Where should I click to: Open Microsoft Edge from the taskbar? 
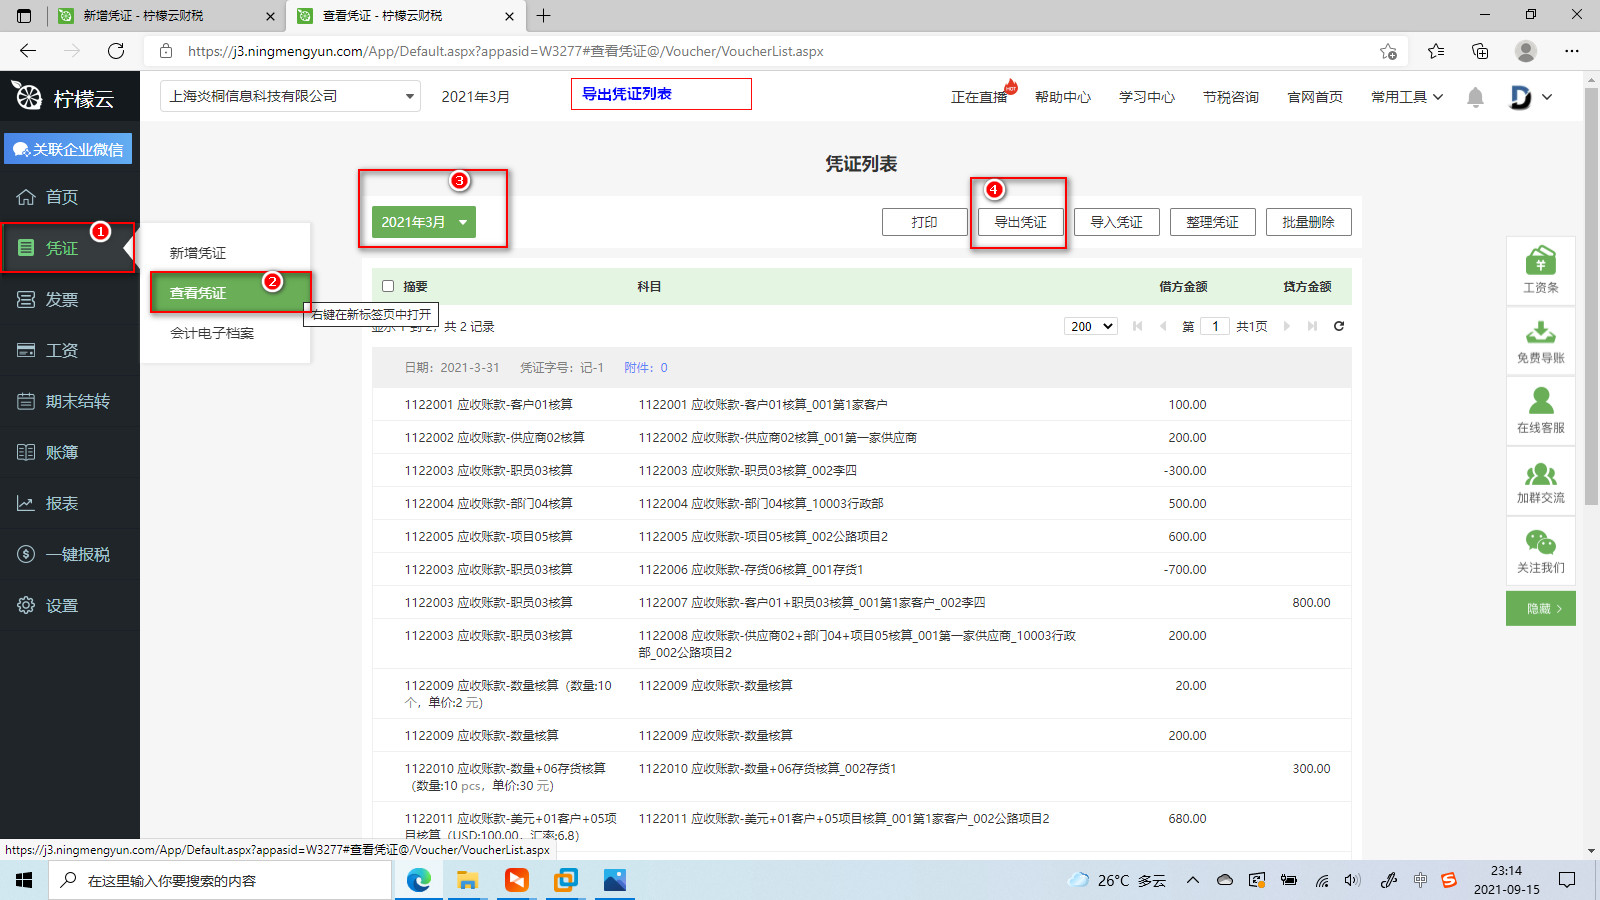click(418, 880)
